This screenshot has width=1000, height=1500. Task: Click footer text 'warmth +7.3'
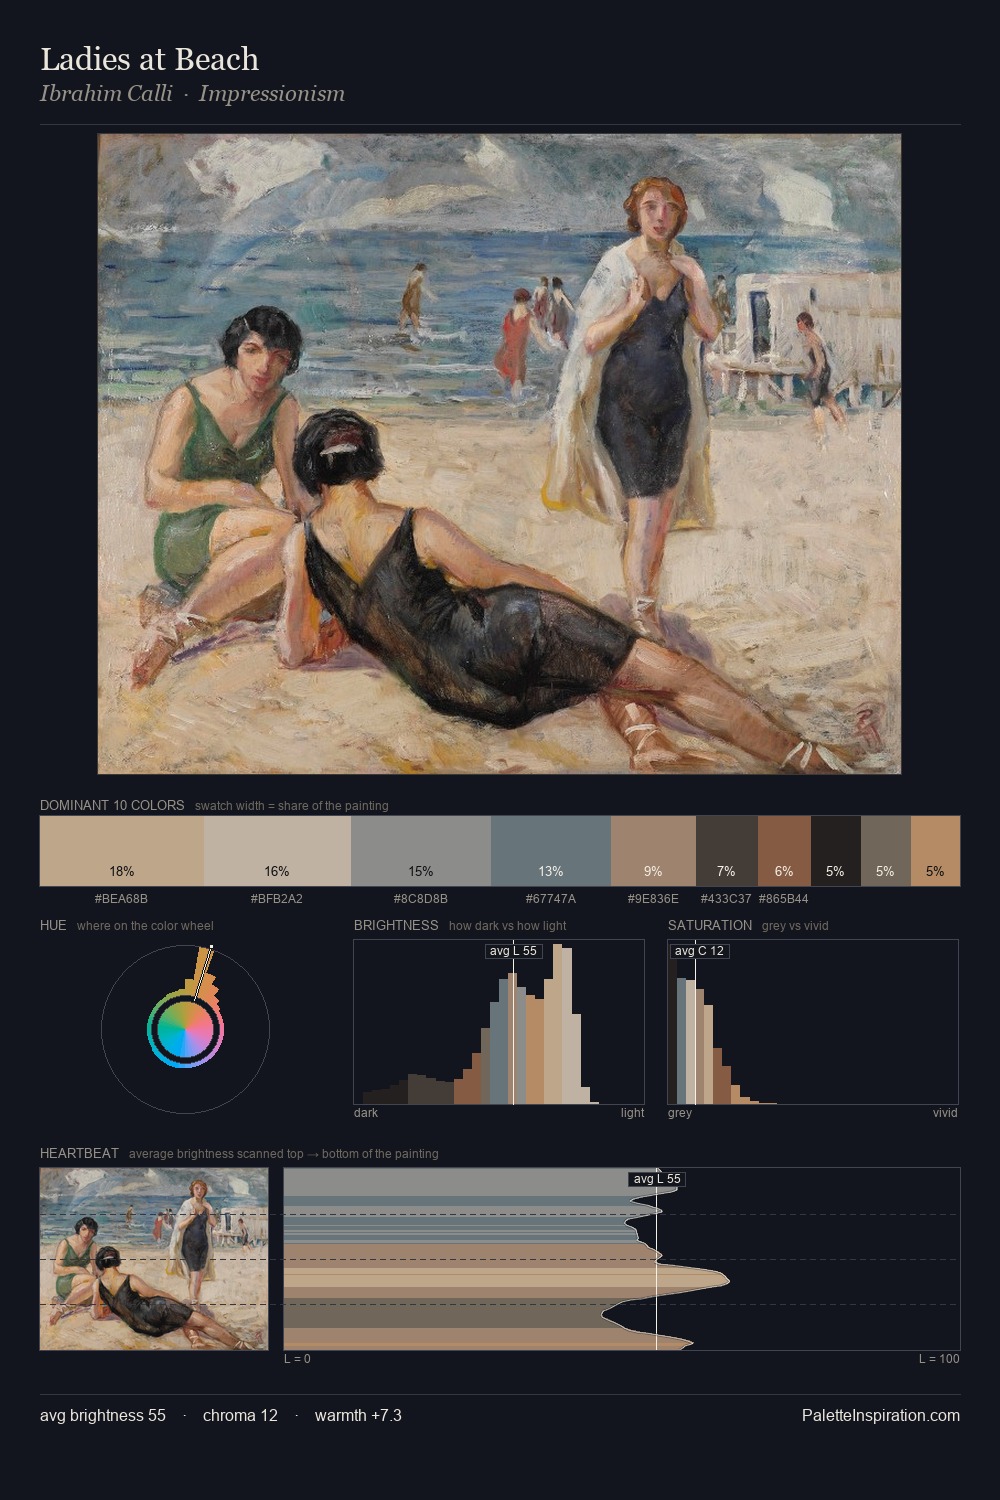click(x=358, y=1415)
